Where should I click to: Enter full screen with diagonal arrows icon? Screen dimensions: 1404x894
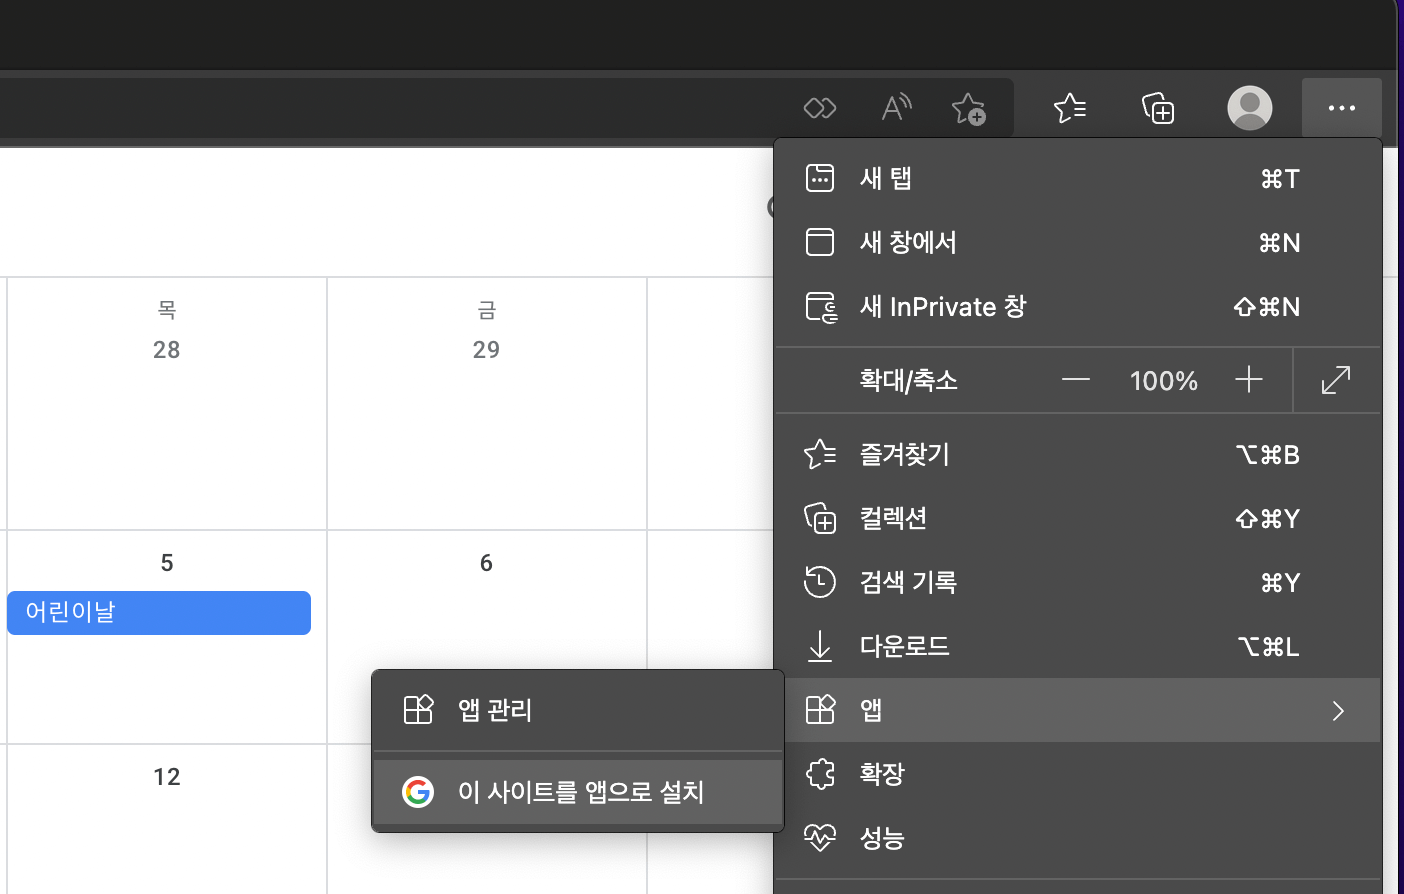pyautogui.click(x=1337, y=380)
